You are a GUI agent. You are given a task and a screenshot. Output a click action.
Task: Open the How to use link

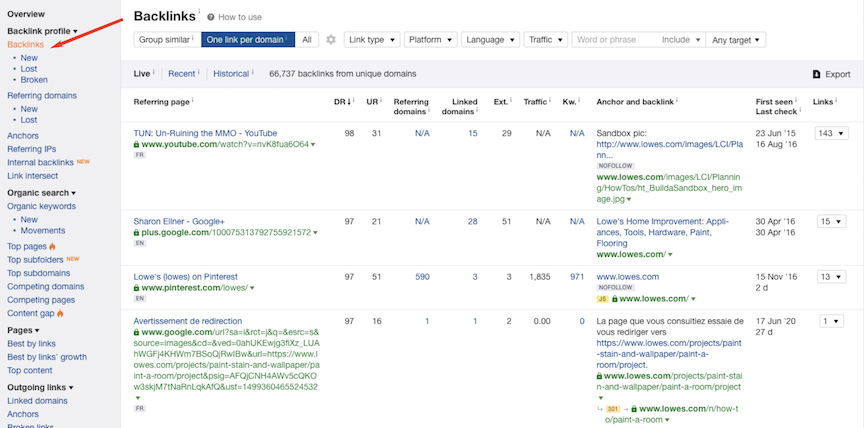(240, 17)
